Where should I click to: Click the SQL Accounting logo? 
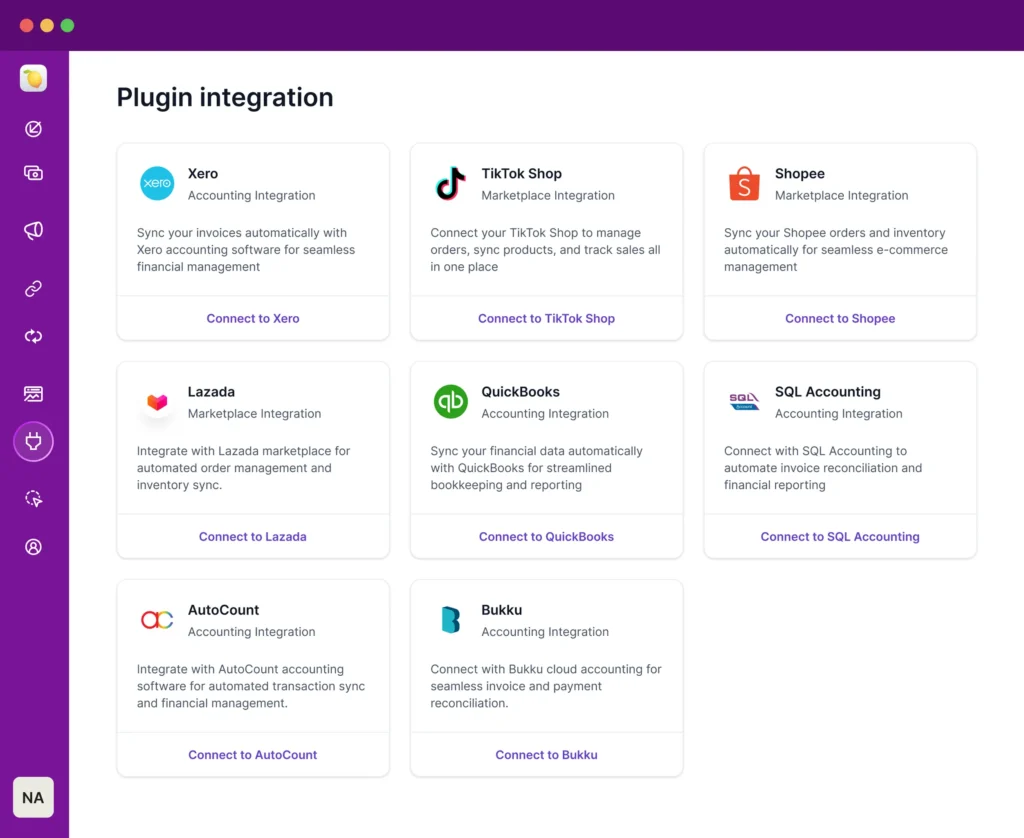744,401
